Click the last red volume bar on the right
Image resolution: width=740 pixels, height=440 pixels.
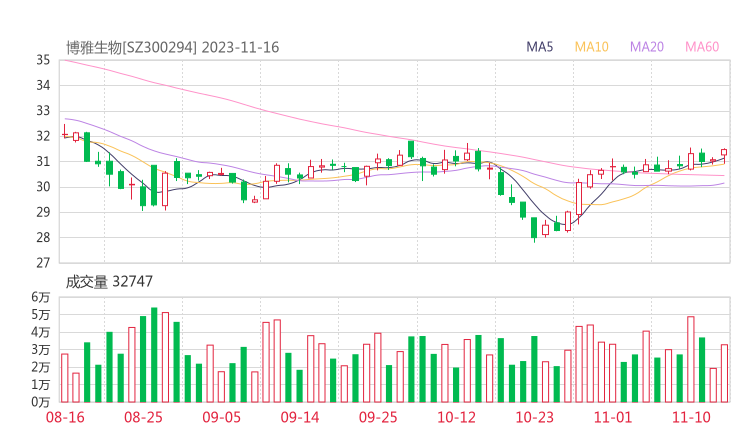click(x=724, y=373)
